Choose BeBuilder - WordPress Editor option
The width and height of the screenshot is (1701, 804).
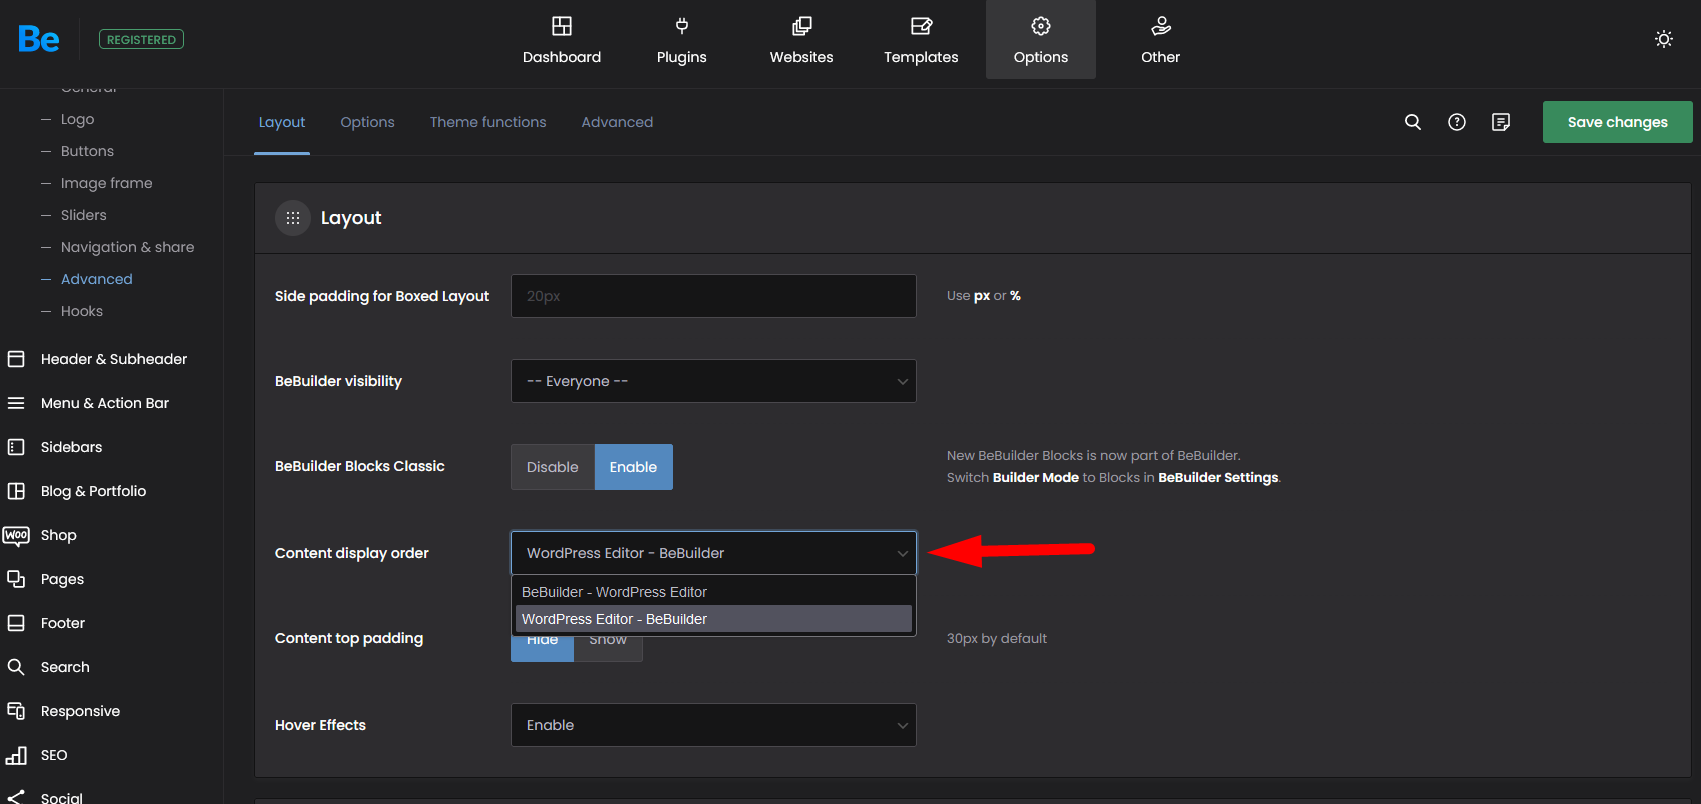[x=714, y=592]
